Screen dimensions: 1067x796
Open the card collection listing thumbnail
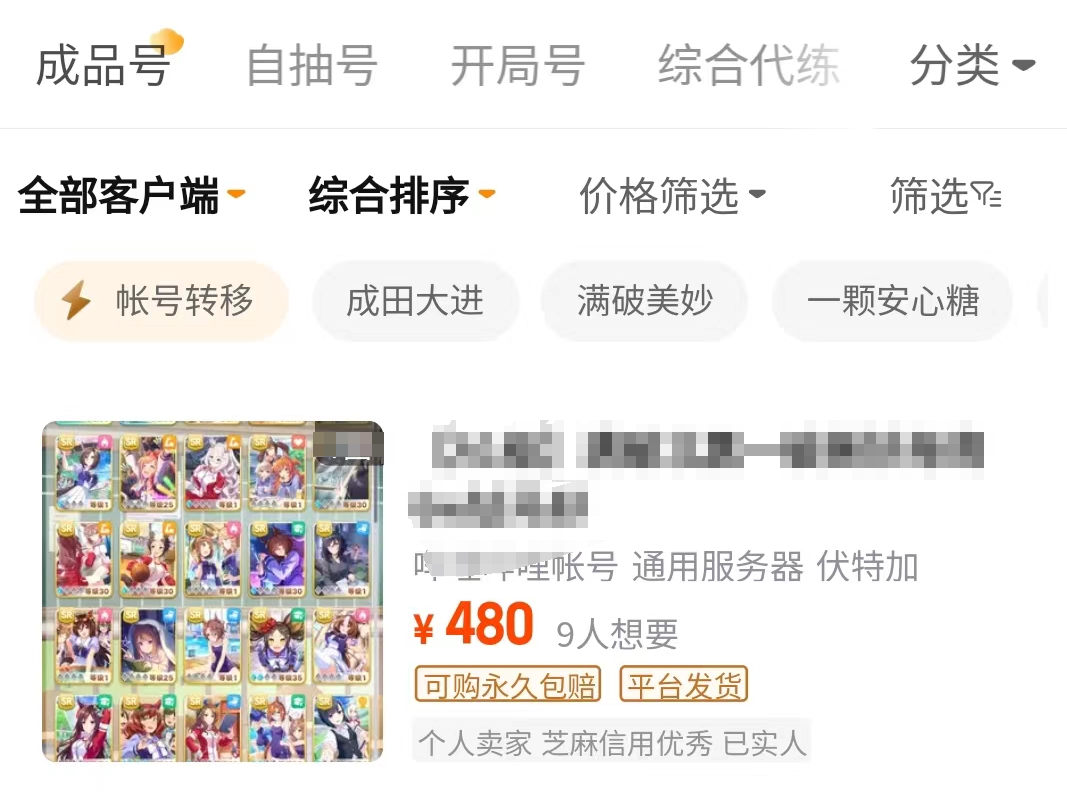(213, 591)
